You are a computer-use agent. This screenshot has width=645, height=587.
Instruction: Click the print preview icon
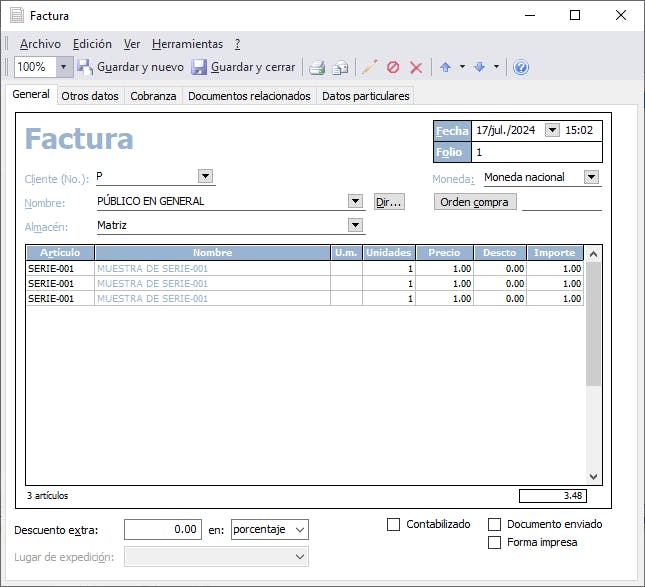click(340, 67)
